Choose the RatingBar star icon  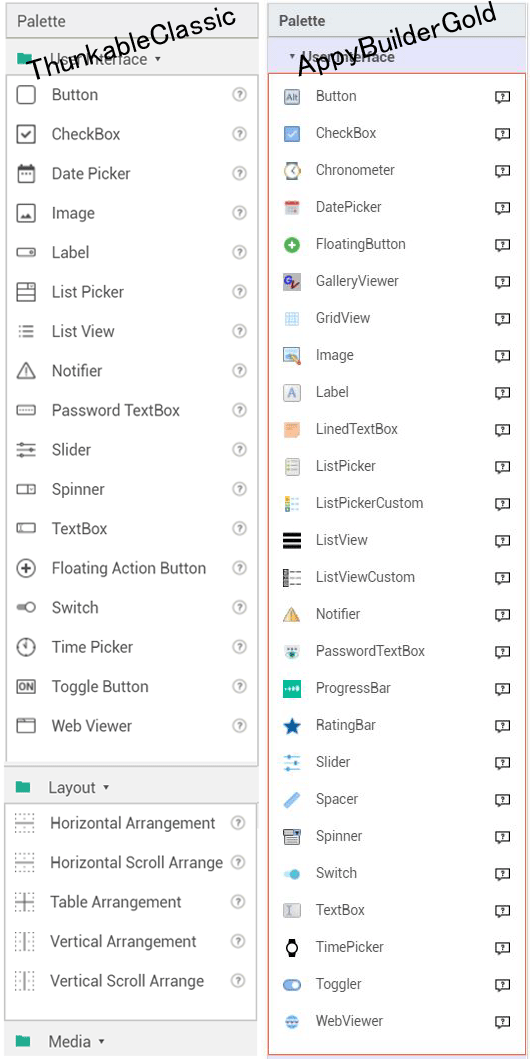click(x=292, y=726)
